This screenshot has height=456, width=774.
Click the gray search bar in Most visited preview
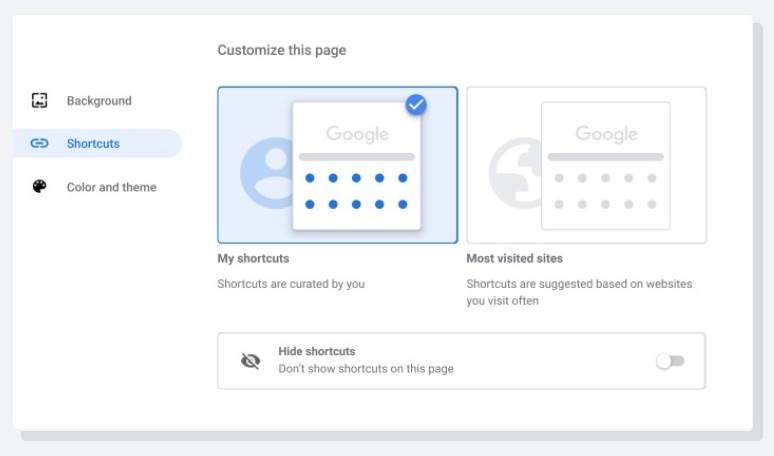click(x=605, y=157)
